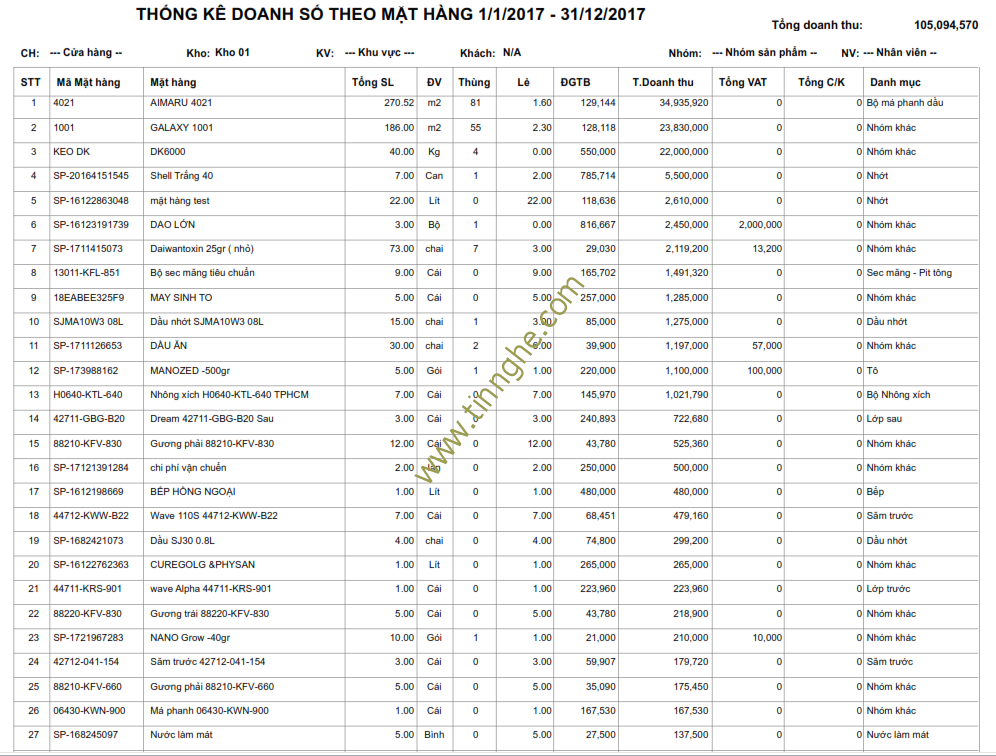Select 'Dream 42711-GBG-B20 Sau' item name
The height and width of the screenshot is (756, 996).
click(x=212, y=419)
